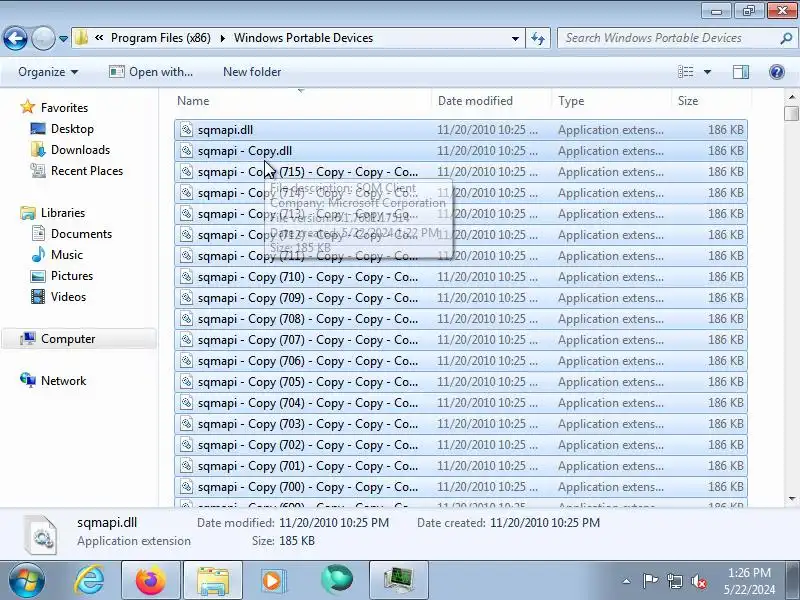Click the dll icon of Copy (703) row
The width and height of the screenshot is (800, 600).
point(187,423)
